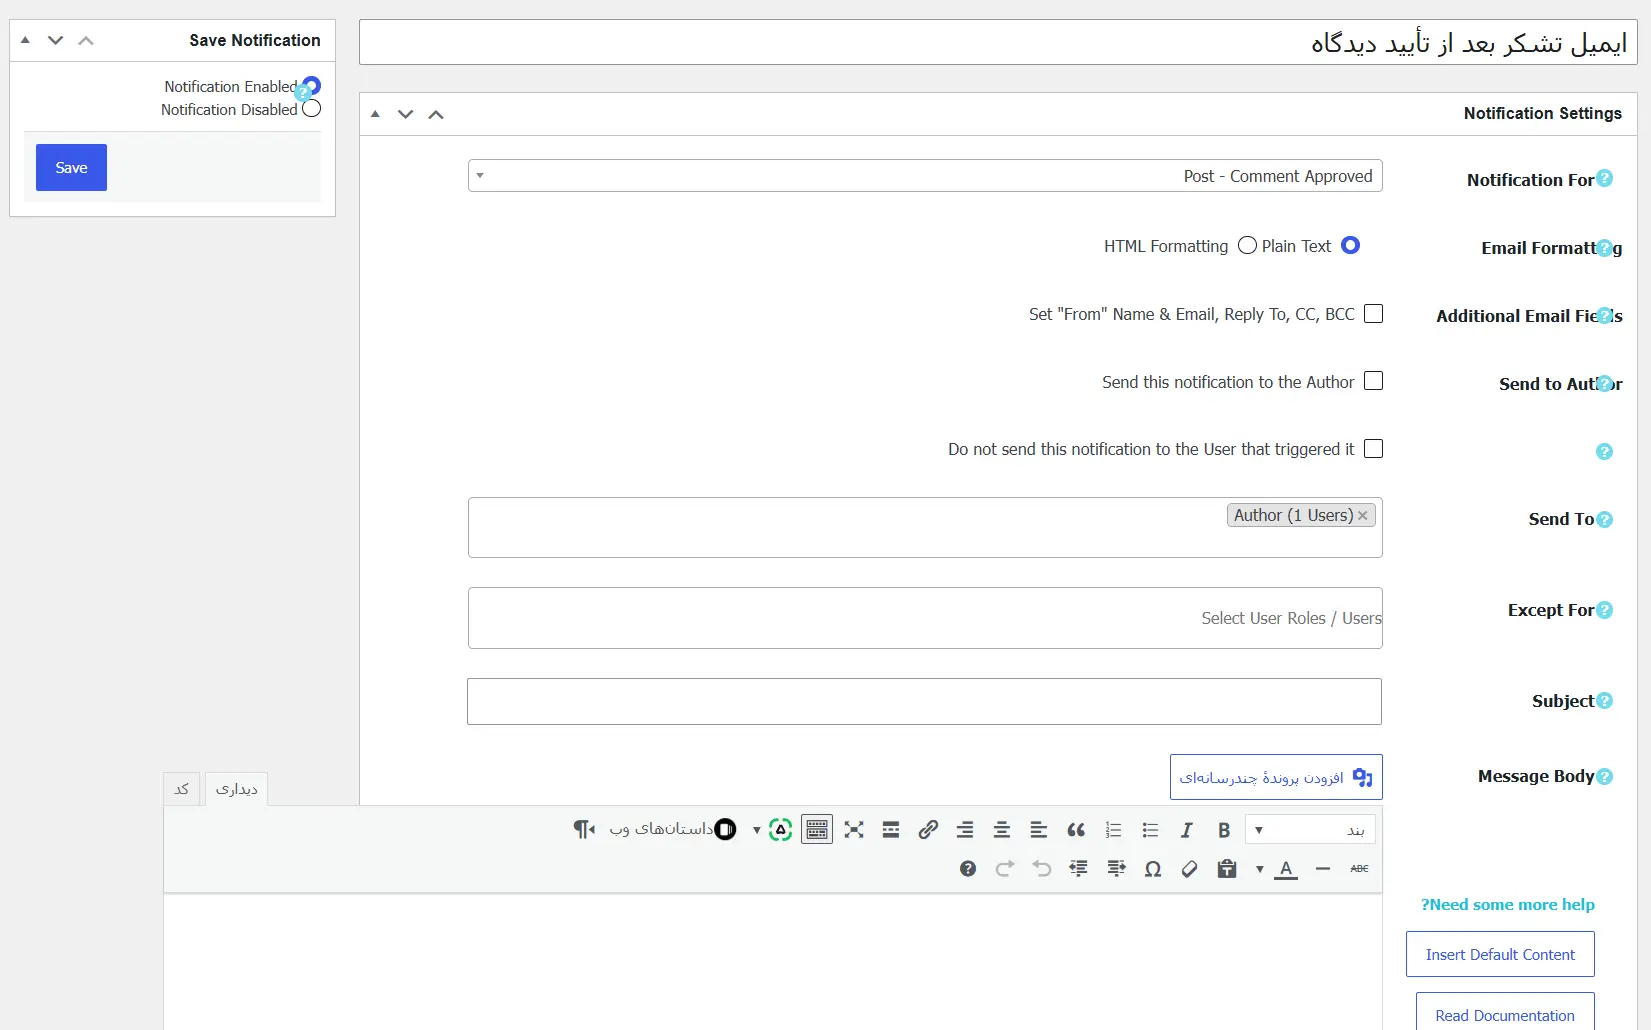Click the strikethrough ABC icon
1651x1030 pixels.
click(1359, 869)
